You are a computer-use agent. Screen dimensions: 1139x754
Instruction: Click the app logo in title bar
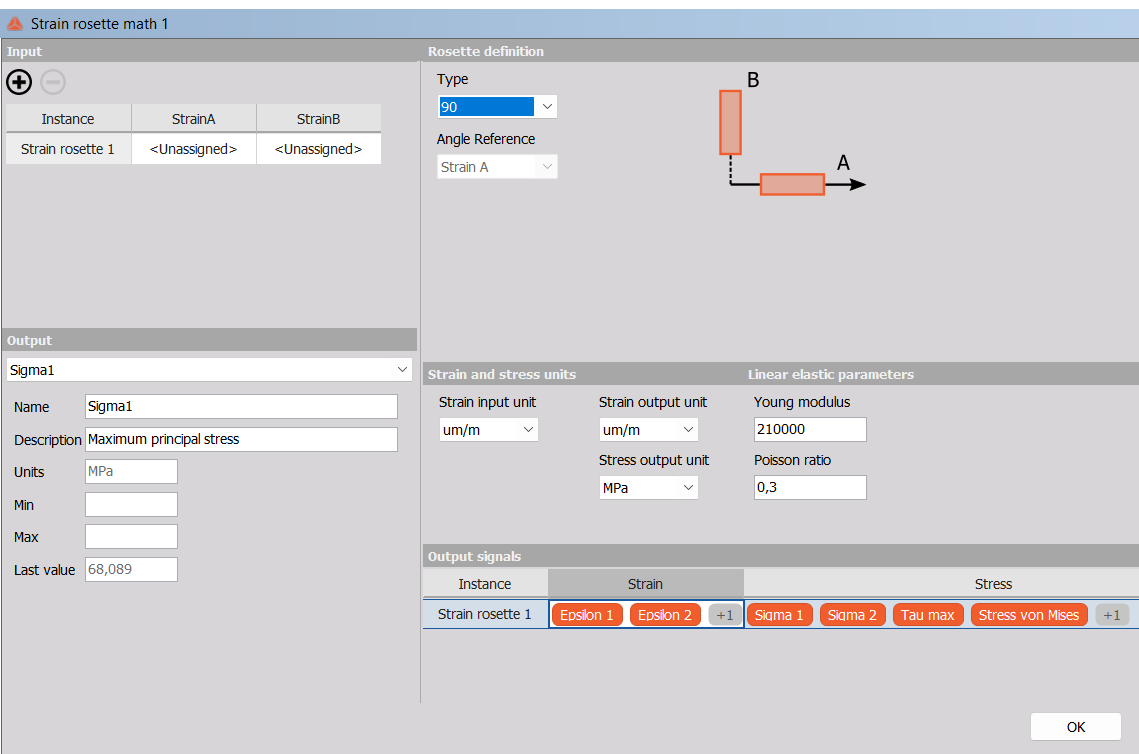pos(15,24)
